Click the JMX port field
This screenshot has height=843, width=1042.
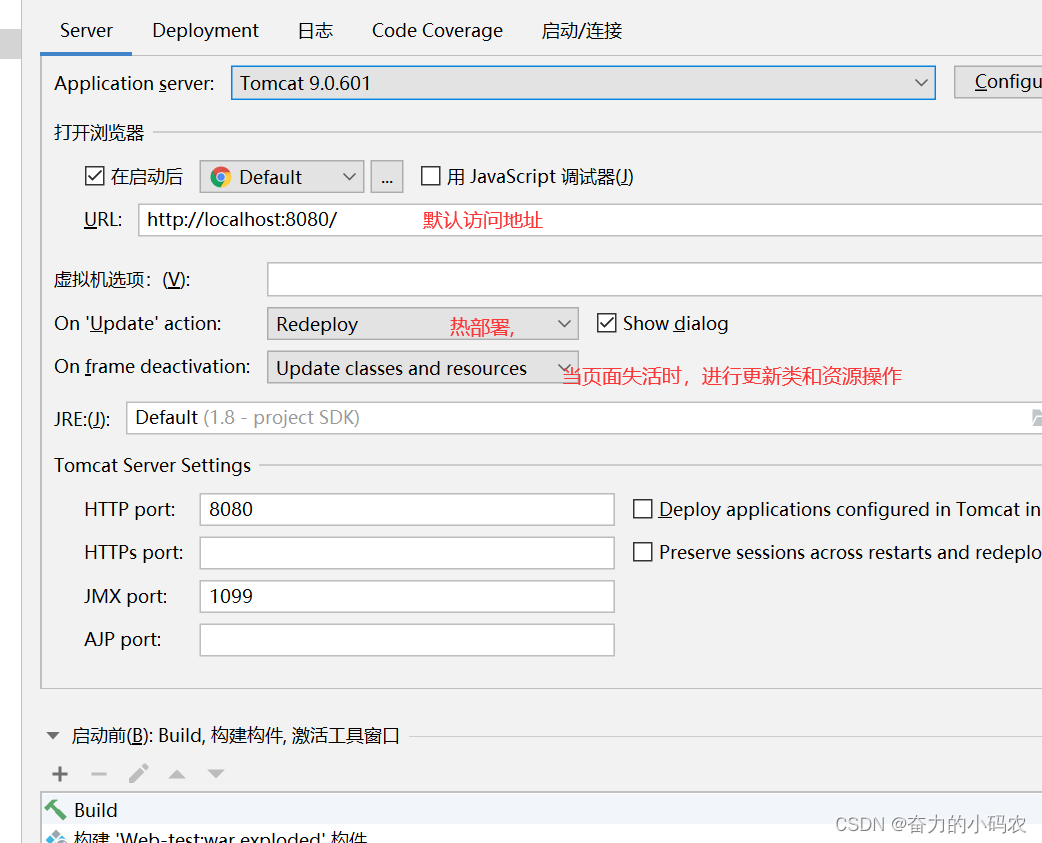(x=407, y=597)
